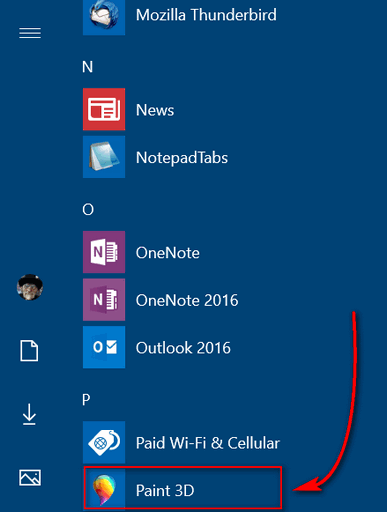Open the Pictures sidebar icon

coord(30,478)
